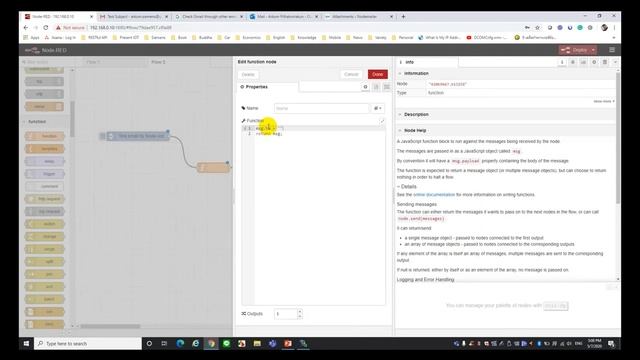Select the trigger node in palette

[x=44, y=174]
